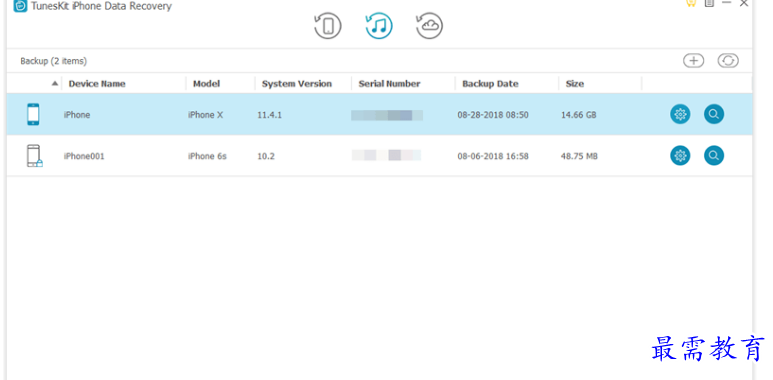
Task: Click the 'iPhone 6s' model cell
Action: (x=207, y=156)
